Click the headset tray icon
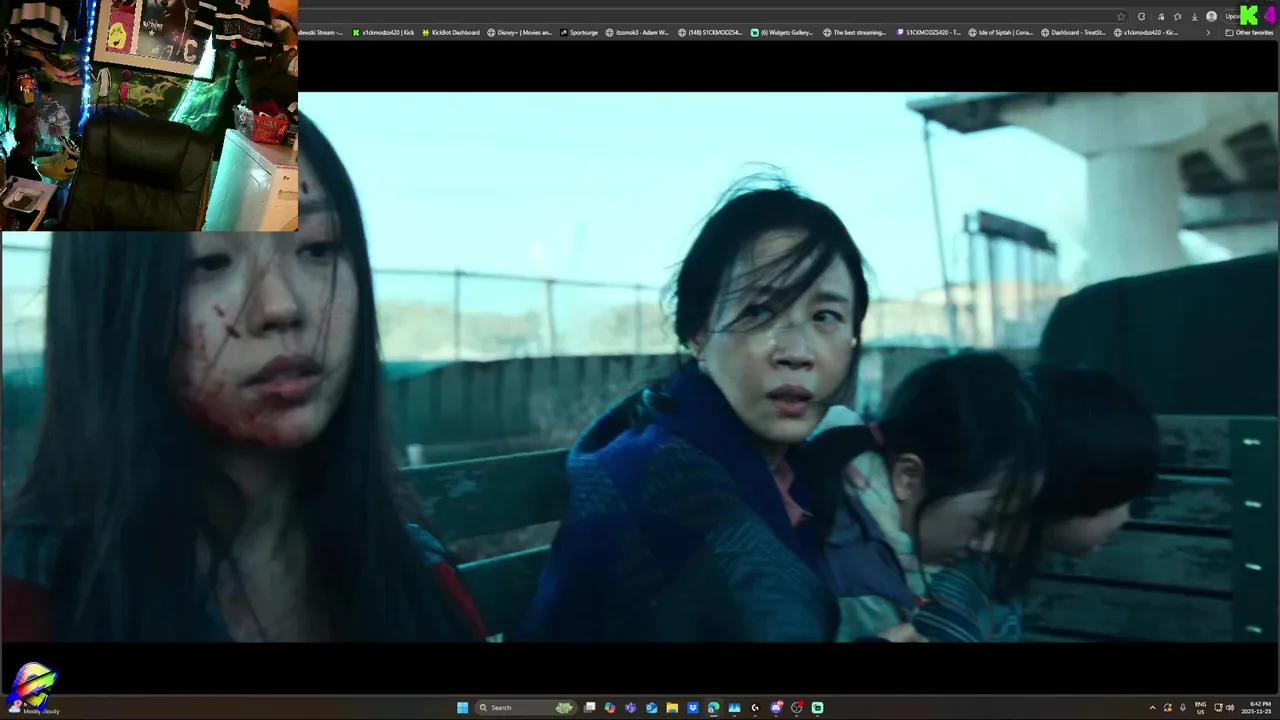 (1168, 707)
